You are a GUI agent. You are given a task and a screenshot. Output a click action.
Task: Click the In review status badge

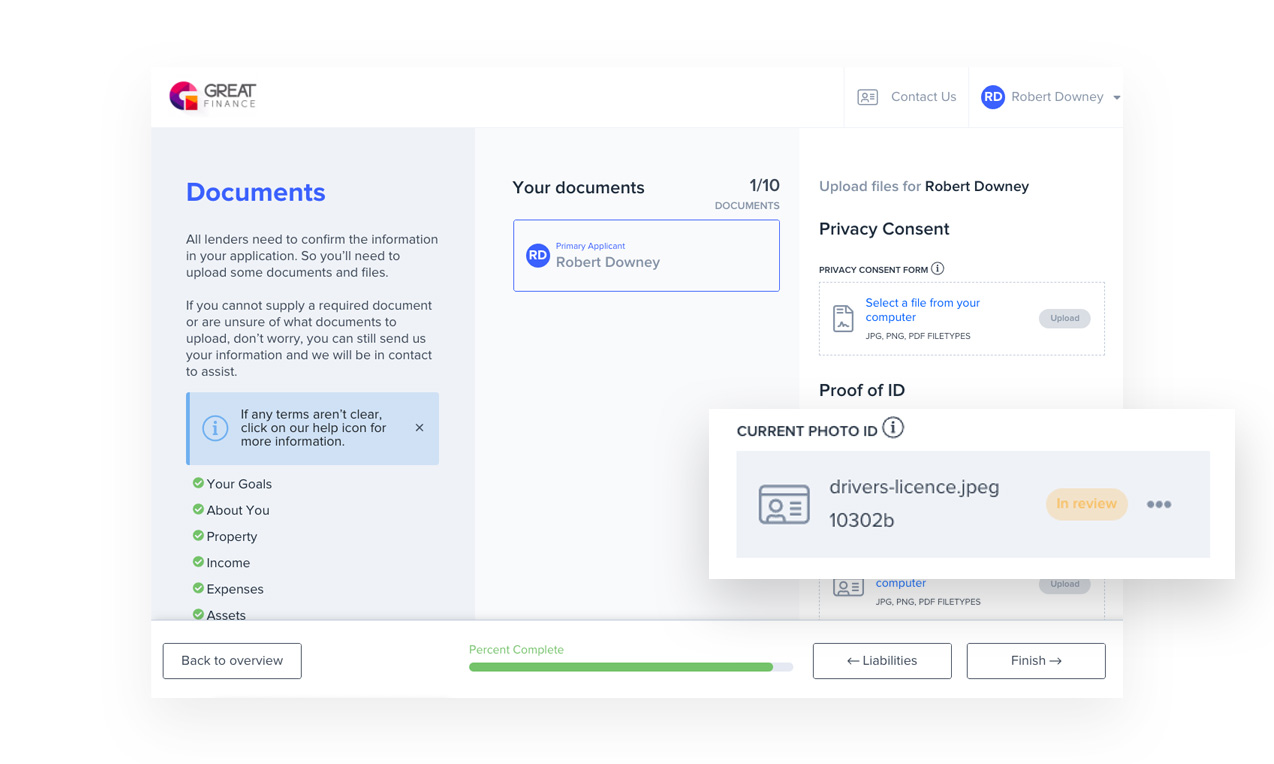tap(1086, 504)
